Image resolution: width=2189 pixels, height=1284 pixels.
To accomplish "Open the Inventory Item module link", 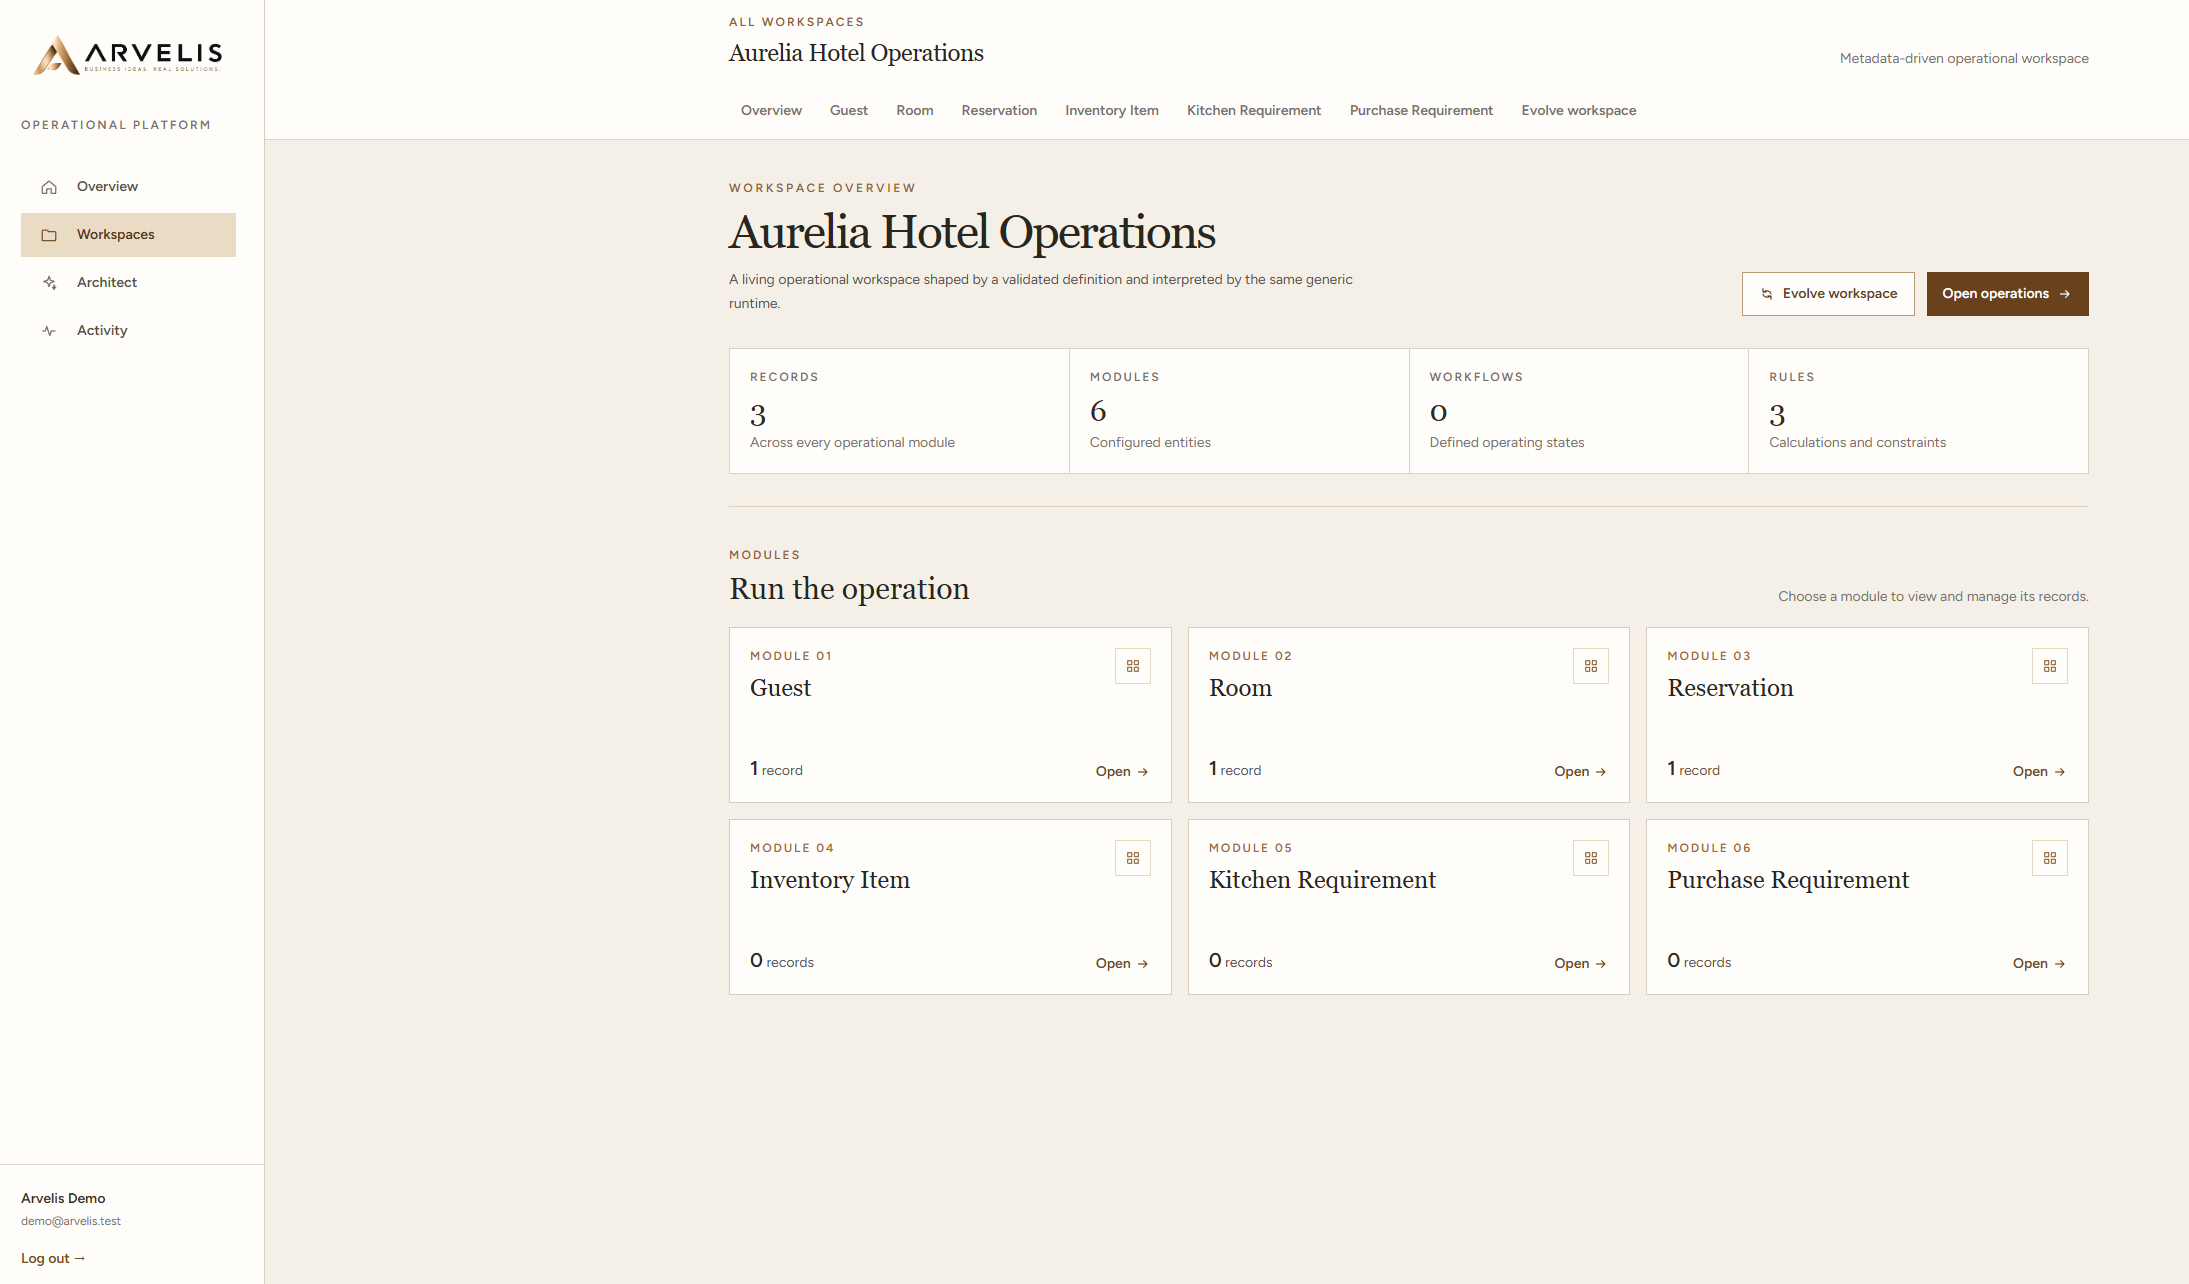I will pyautogui.click(x=1121, y=964).
